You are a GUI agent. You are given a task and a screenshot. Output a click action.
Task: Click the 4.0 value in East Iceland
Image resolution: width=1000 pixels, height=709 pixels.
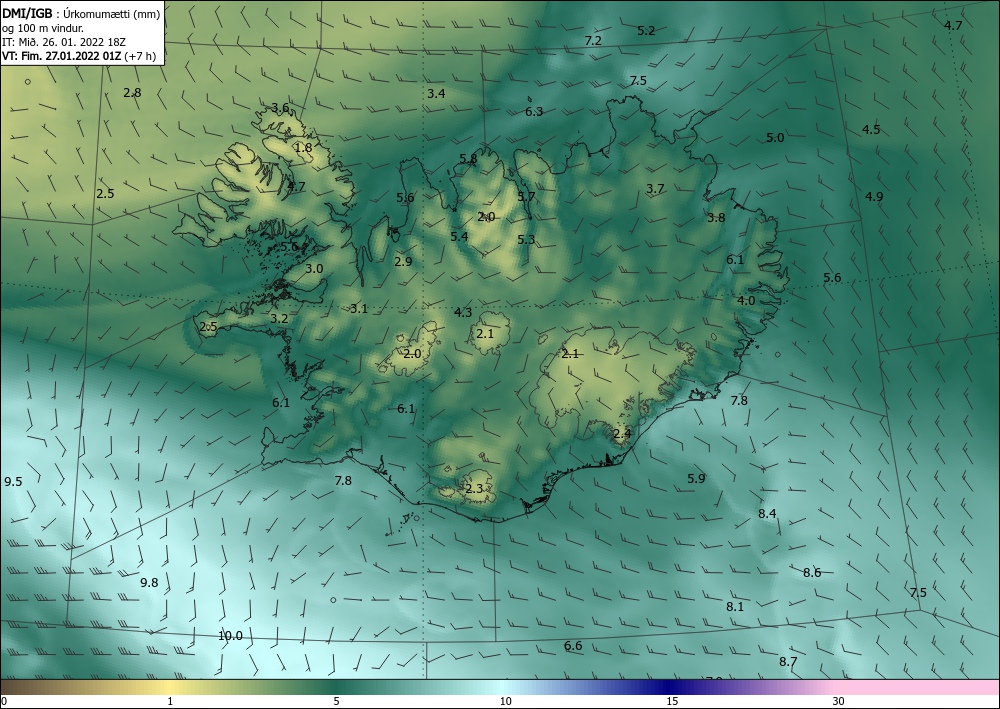pyautogui.click(x=746, y=300)
